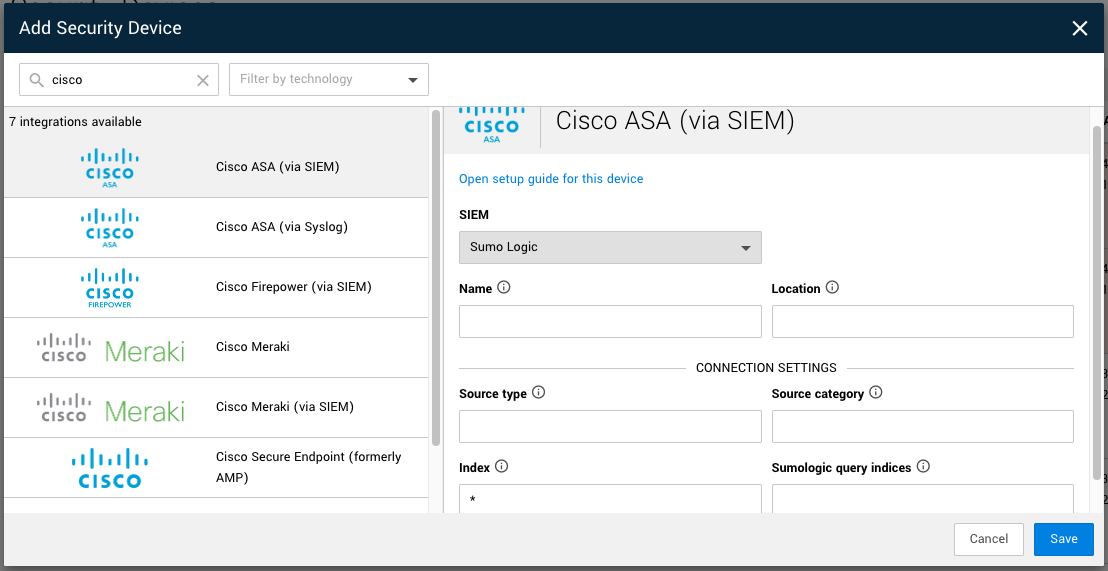This screenshot has height=571, width=1108.
Task: Open Filter by technology dropdown
Action: click(x=329, y=79)
